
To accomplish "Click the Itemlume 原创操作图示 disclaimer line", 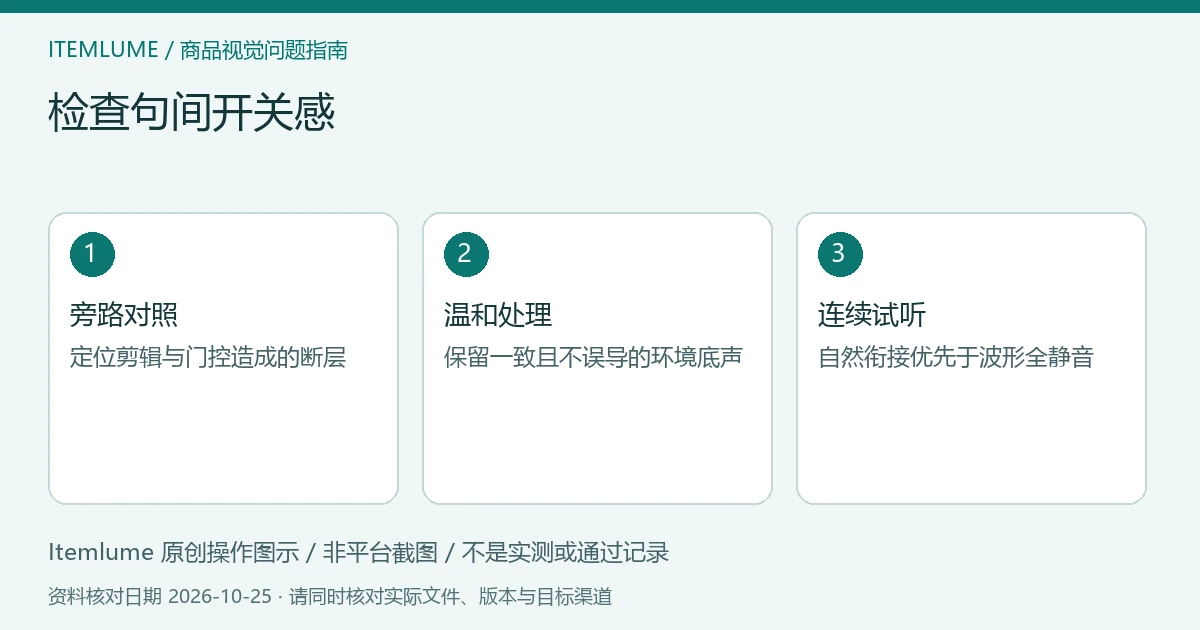I will click(358, 552).
